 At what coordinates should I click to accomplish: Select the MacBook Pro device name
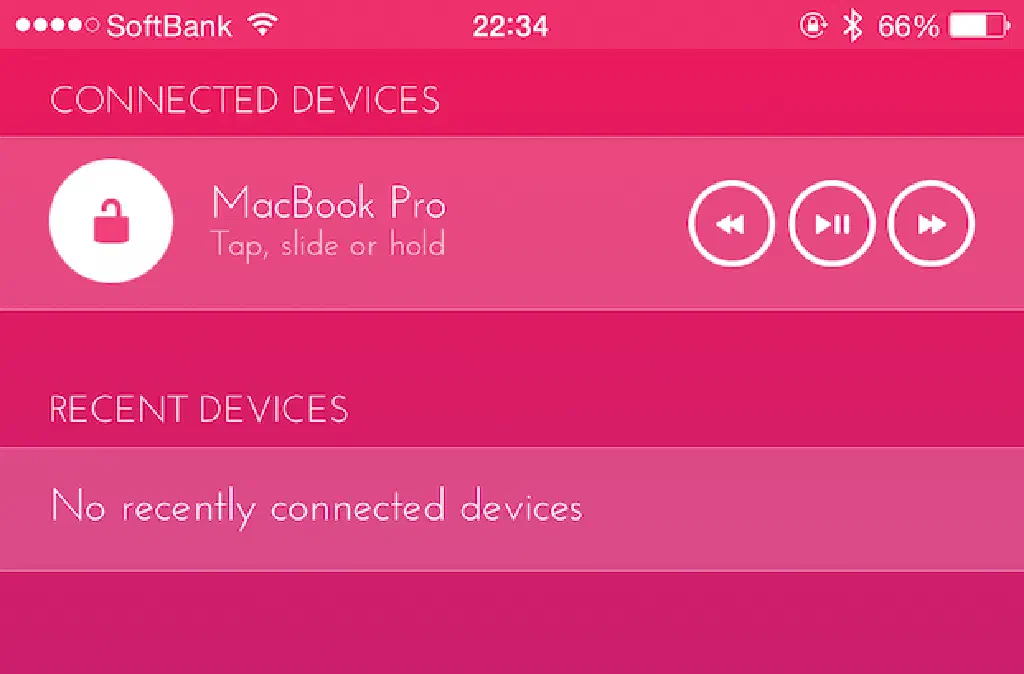tap(328, 202)
